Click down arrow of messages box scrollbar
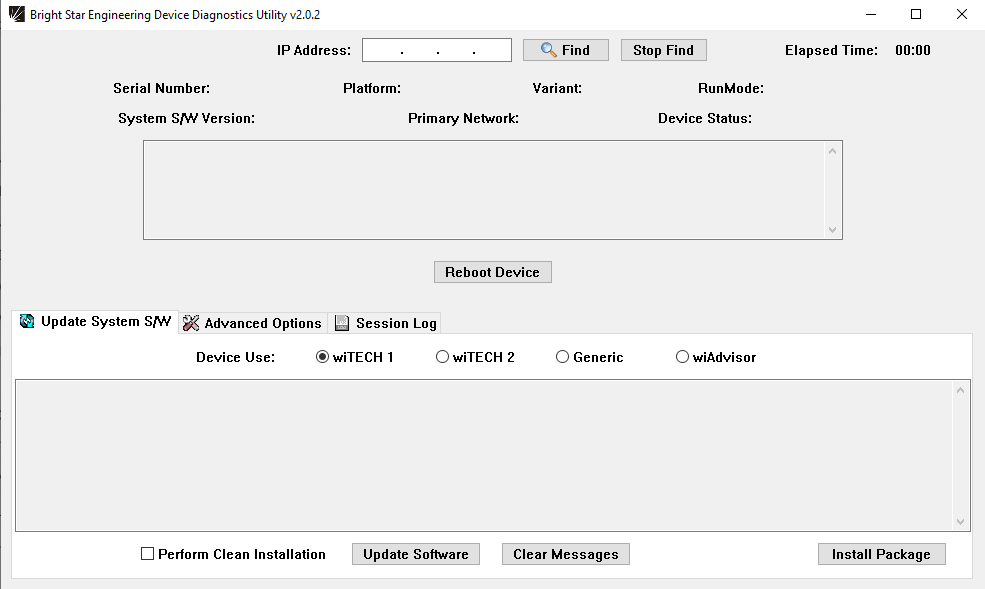985x589 pixels. point(961,522)
